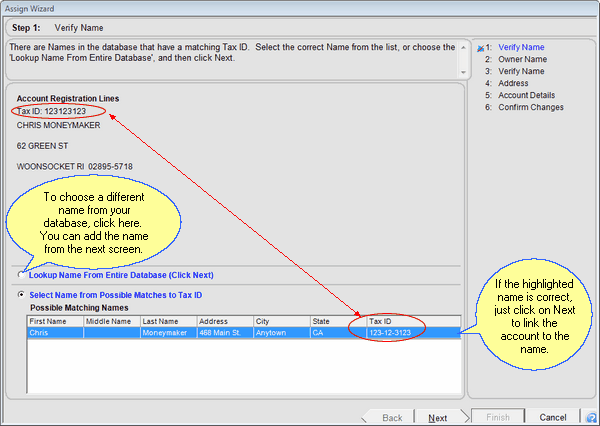Click the Finish button
600x426 pixels.
[498, 417]
